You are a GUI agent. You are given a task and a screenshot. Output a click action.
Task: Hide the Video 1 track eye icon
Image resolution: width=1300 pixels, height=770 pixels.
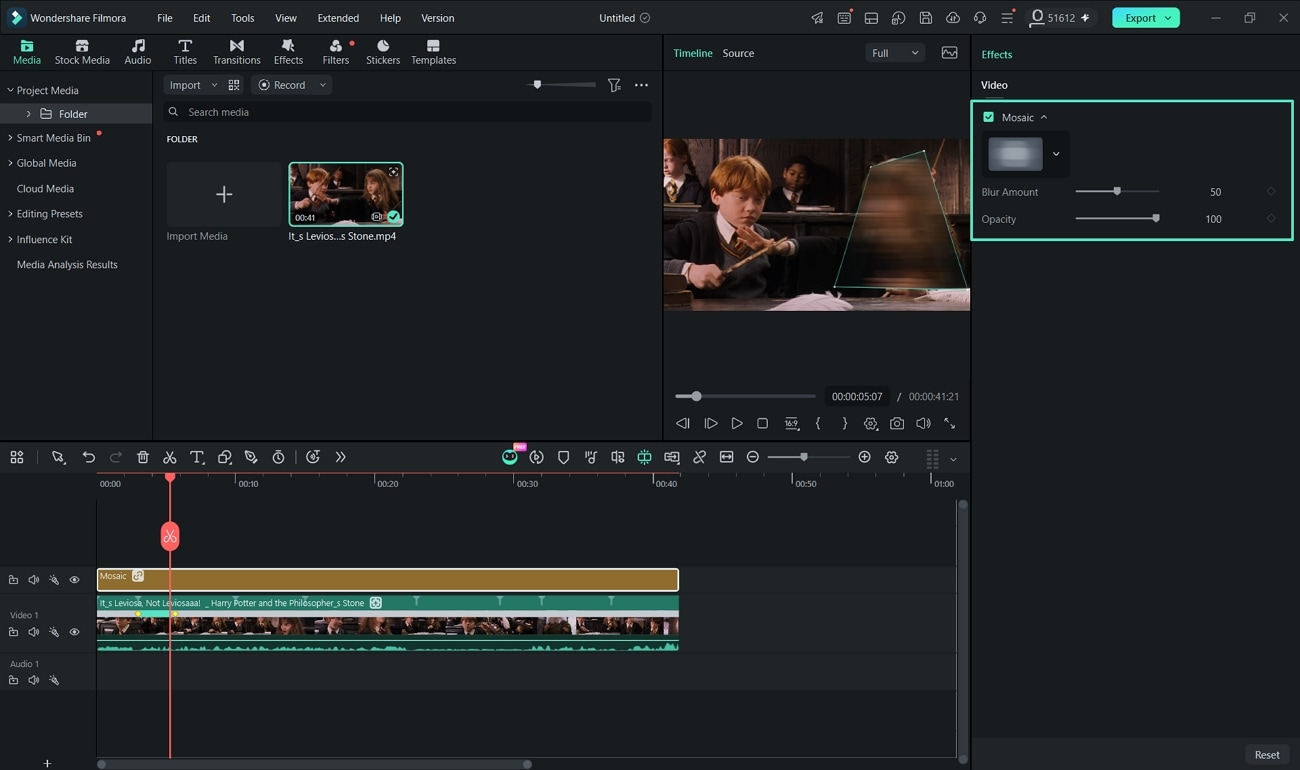(74, 632)
